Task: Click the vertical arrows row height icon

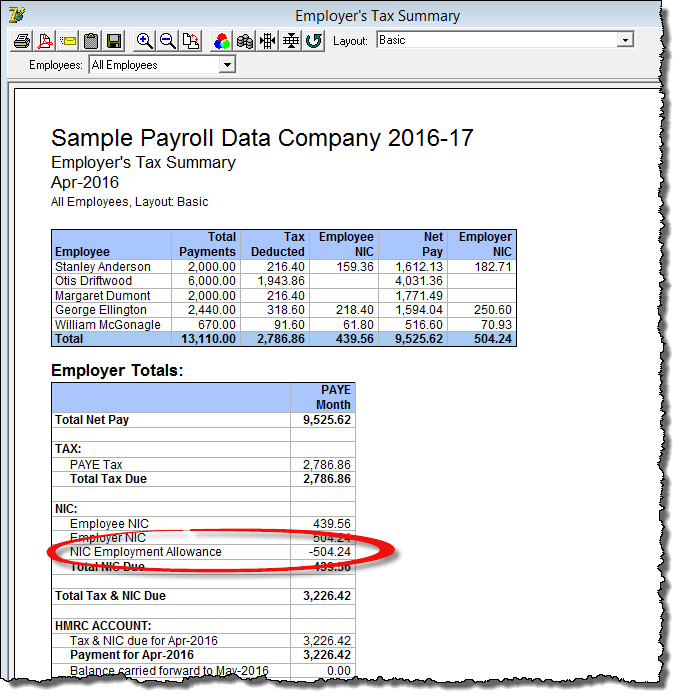Action: click(x=290, y=41)
